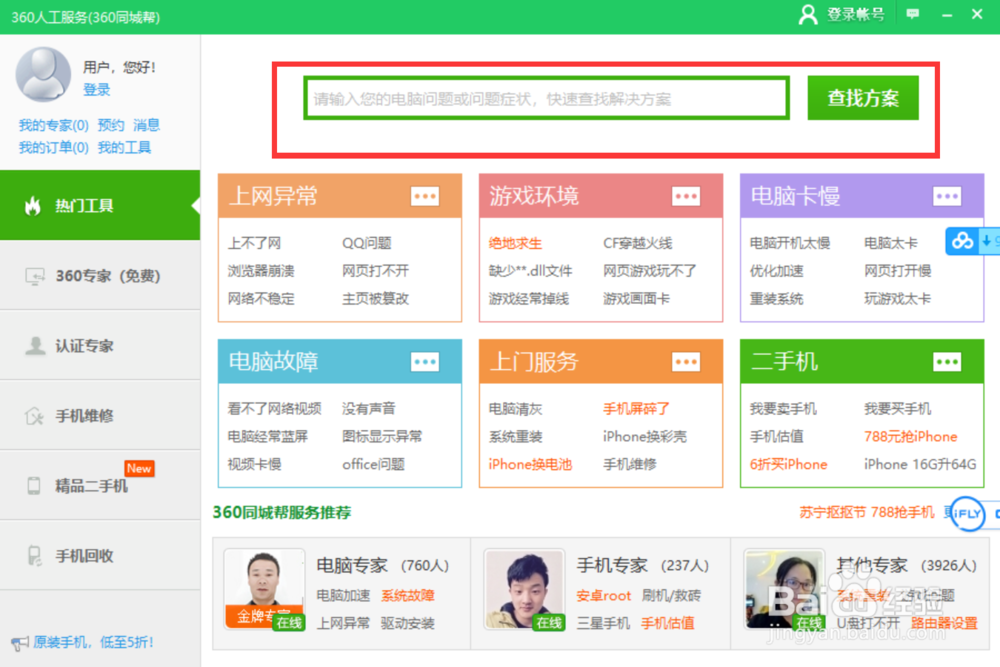Expand more options in 二手机 card
The width and height of the screenshot is (1000, 667).
[x=946, y=362]
